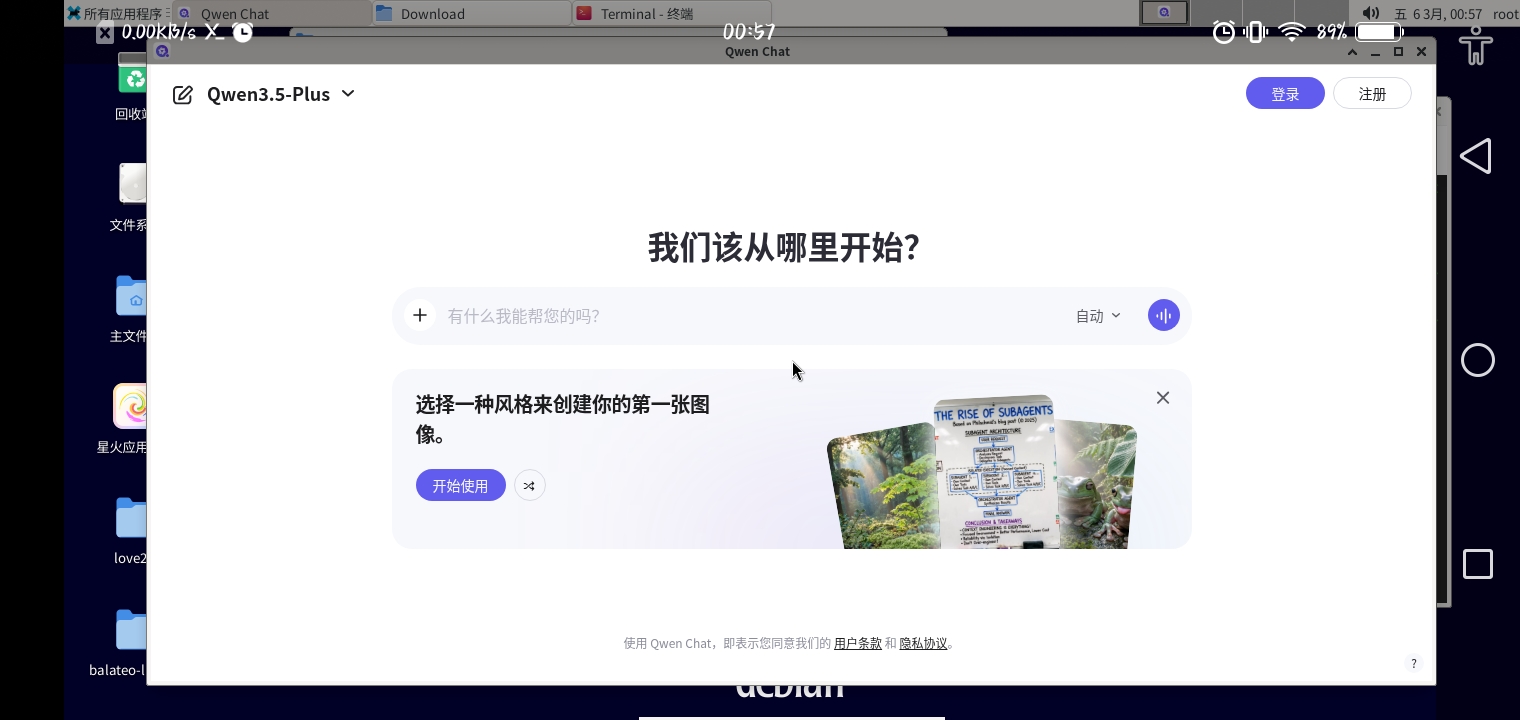Viewport: 1520px width, 720px height.
Task: Tap the Android back triangle
Action: [1476, 156]
